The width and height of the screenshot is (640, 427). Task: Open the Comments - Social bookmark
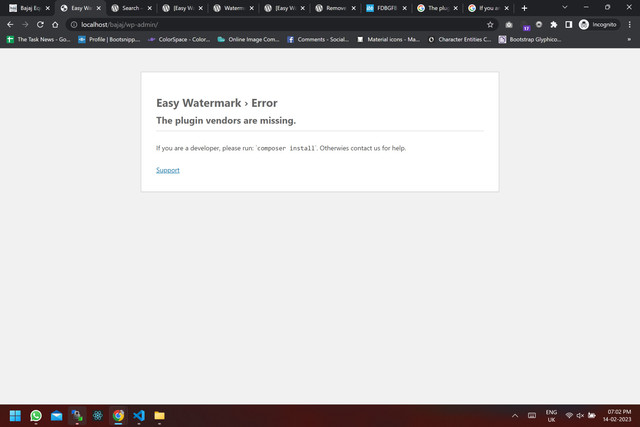318,40
